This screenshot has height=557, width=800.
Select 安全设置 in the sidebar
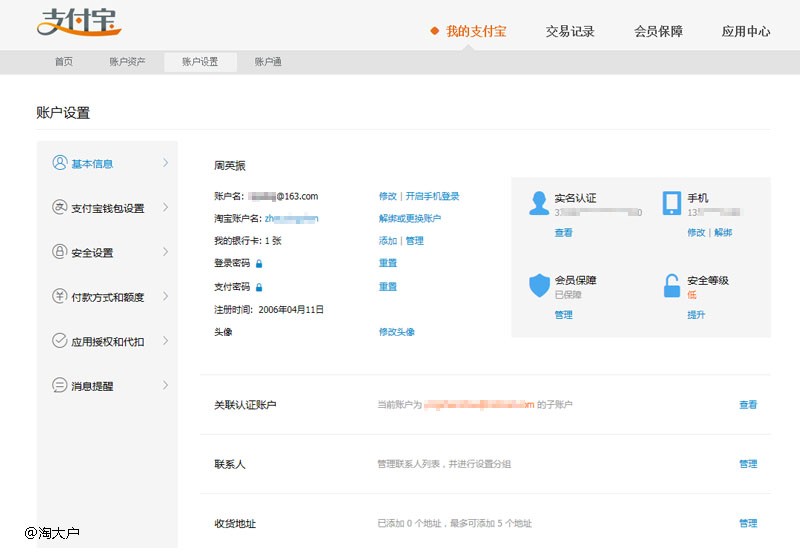92,252
